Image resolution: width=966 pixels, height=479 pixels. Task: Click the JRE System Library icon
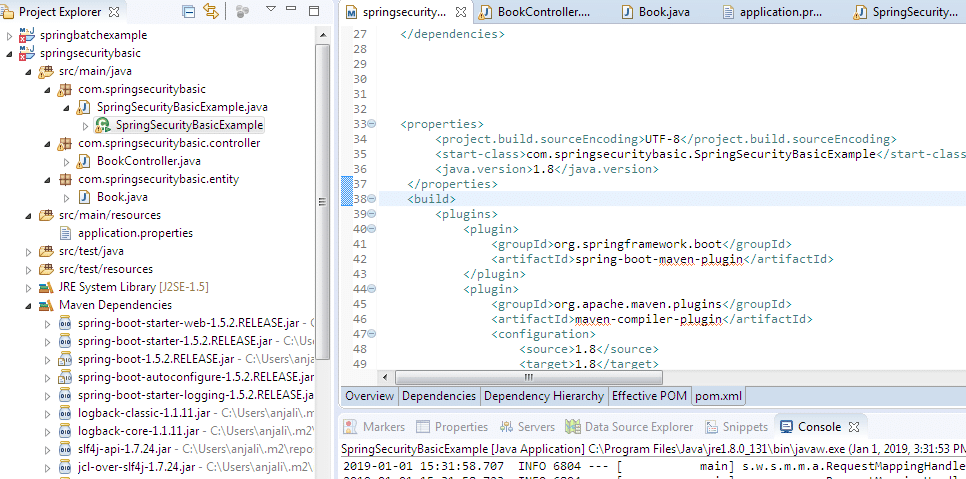pos(46,287)
